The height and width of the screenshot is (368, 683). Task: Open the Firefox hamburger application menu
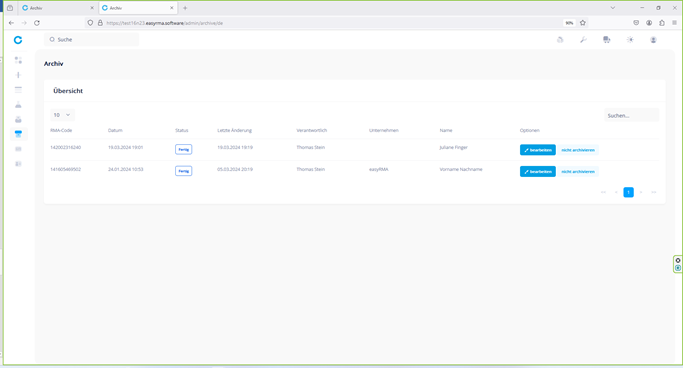tap(674, 23)
